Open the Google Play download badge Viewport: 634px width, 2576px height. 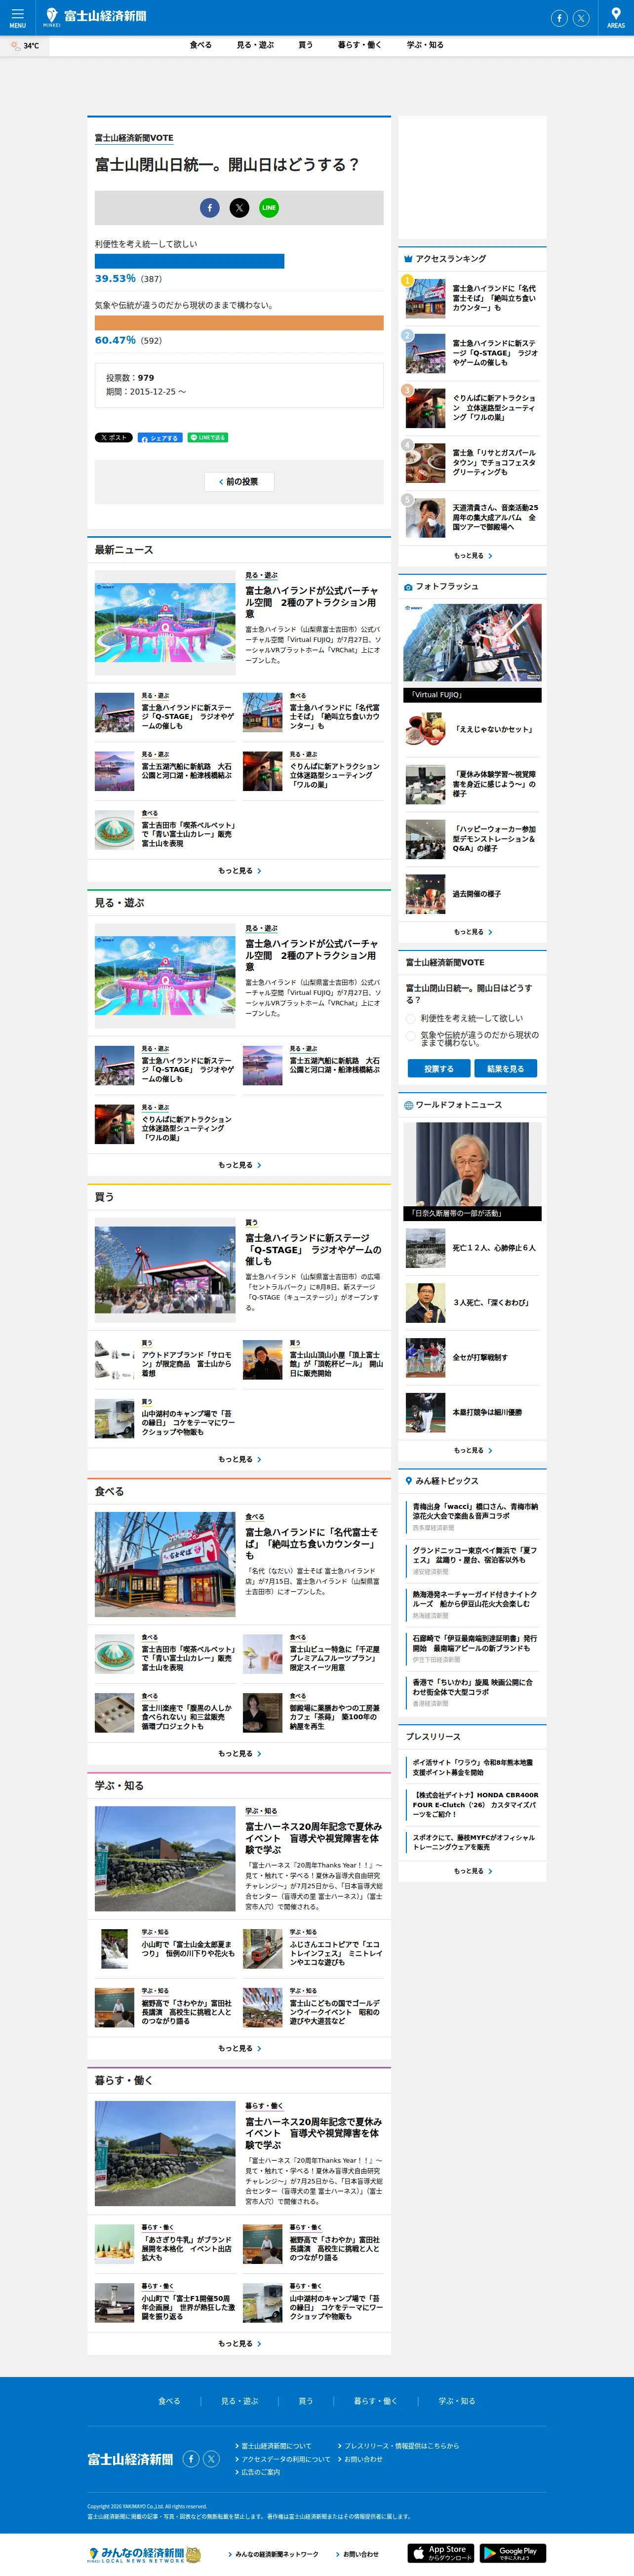[513, 2553]
